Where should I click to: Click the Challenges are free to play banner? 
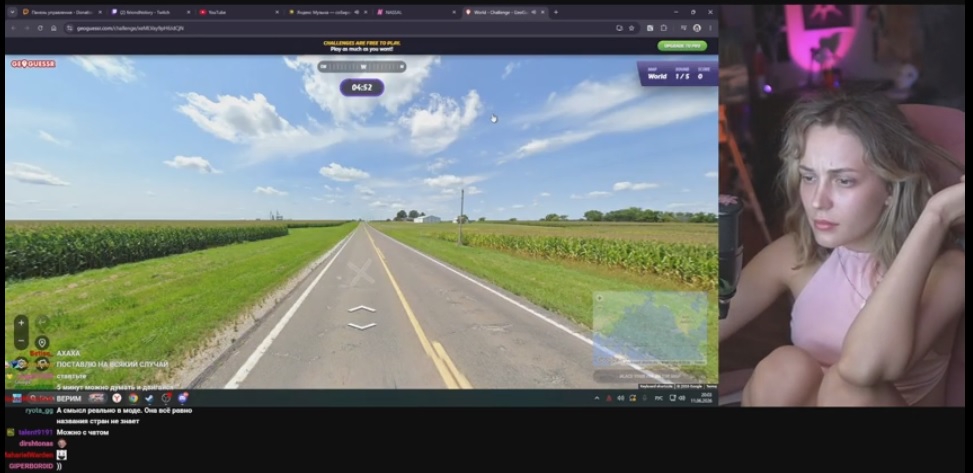click(x=362, y=46)
